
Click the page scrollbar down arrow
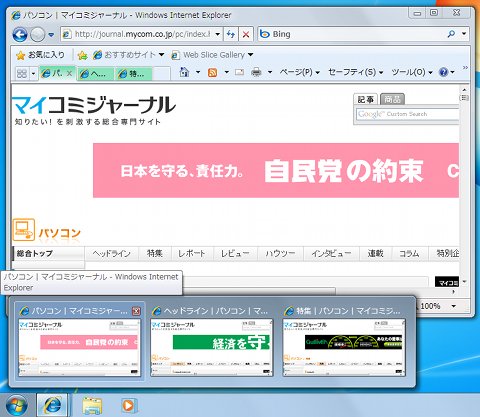[x=464, y=282]
